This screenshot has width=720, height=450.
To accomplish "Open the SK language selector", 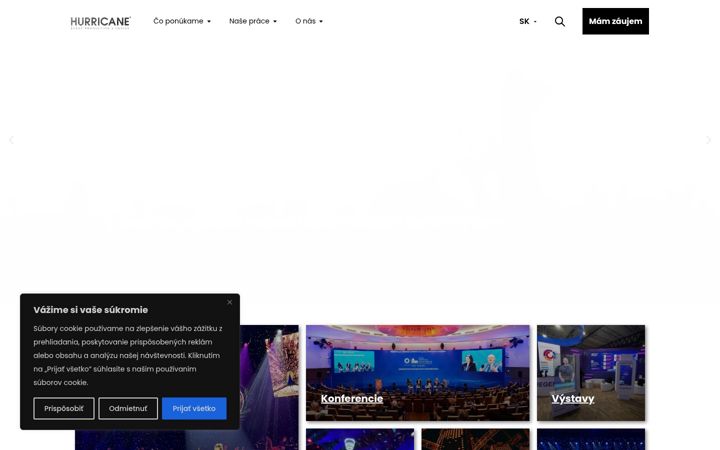I will pos(528,21).
